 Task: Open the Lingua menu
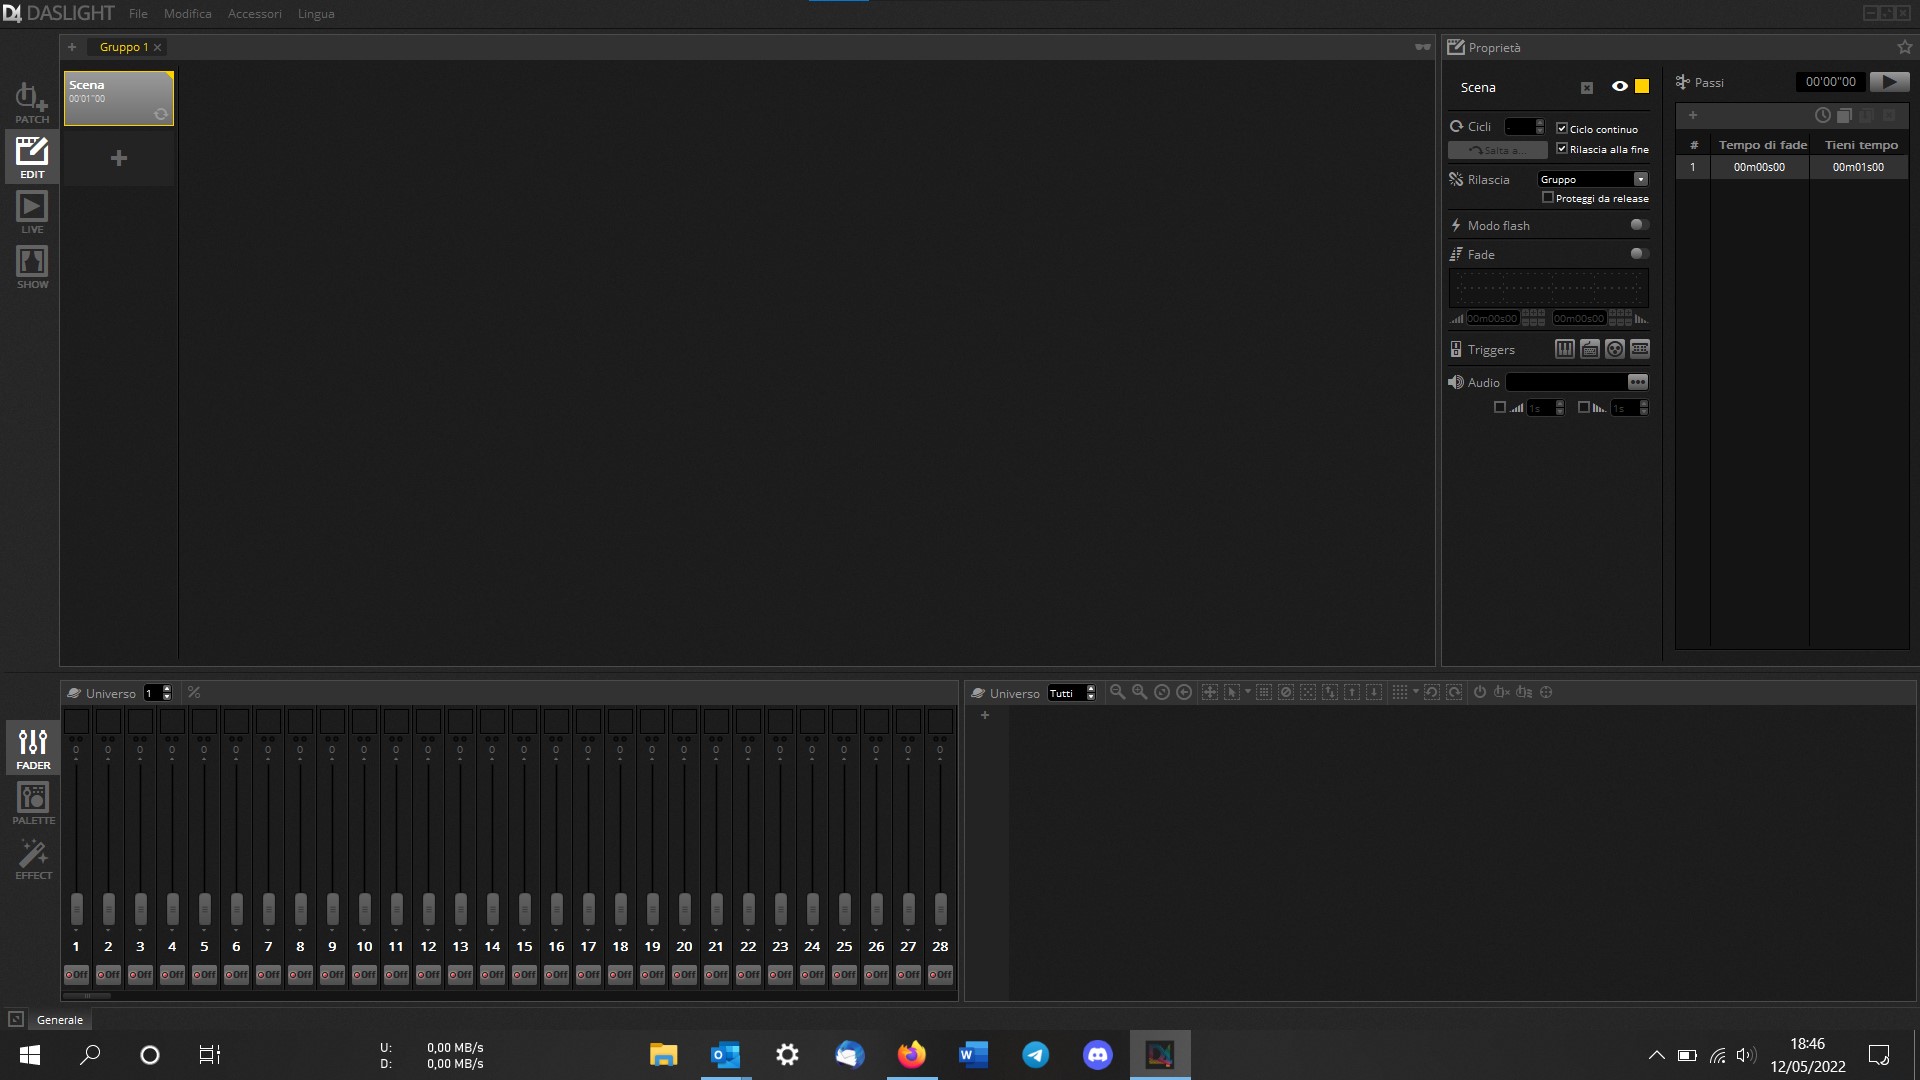(316, 14)
